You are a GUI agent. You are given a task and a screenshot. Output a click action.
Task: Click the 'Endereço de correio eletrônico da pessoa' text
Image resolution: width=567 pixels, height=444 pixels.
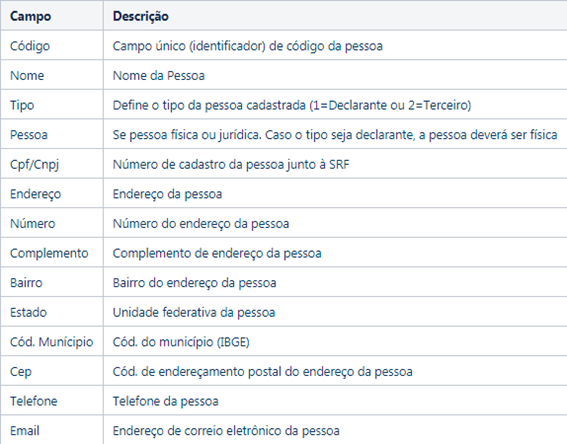coord(226,431)
